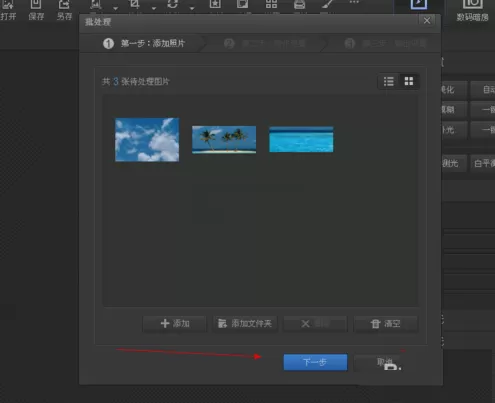Click the printer-shaped icon in main toolbar
The height and width of the screenshot is (403, 495).
coord(299,4)
